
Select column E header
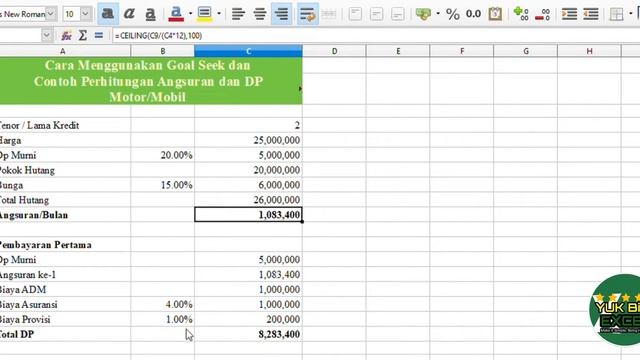pyautogui.click(x=398, y=51)
